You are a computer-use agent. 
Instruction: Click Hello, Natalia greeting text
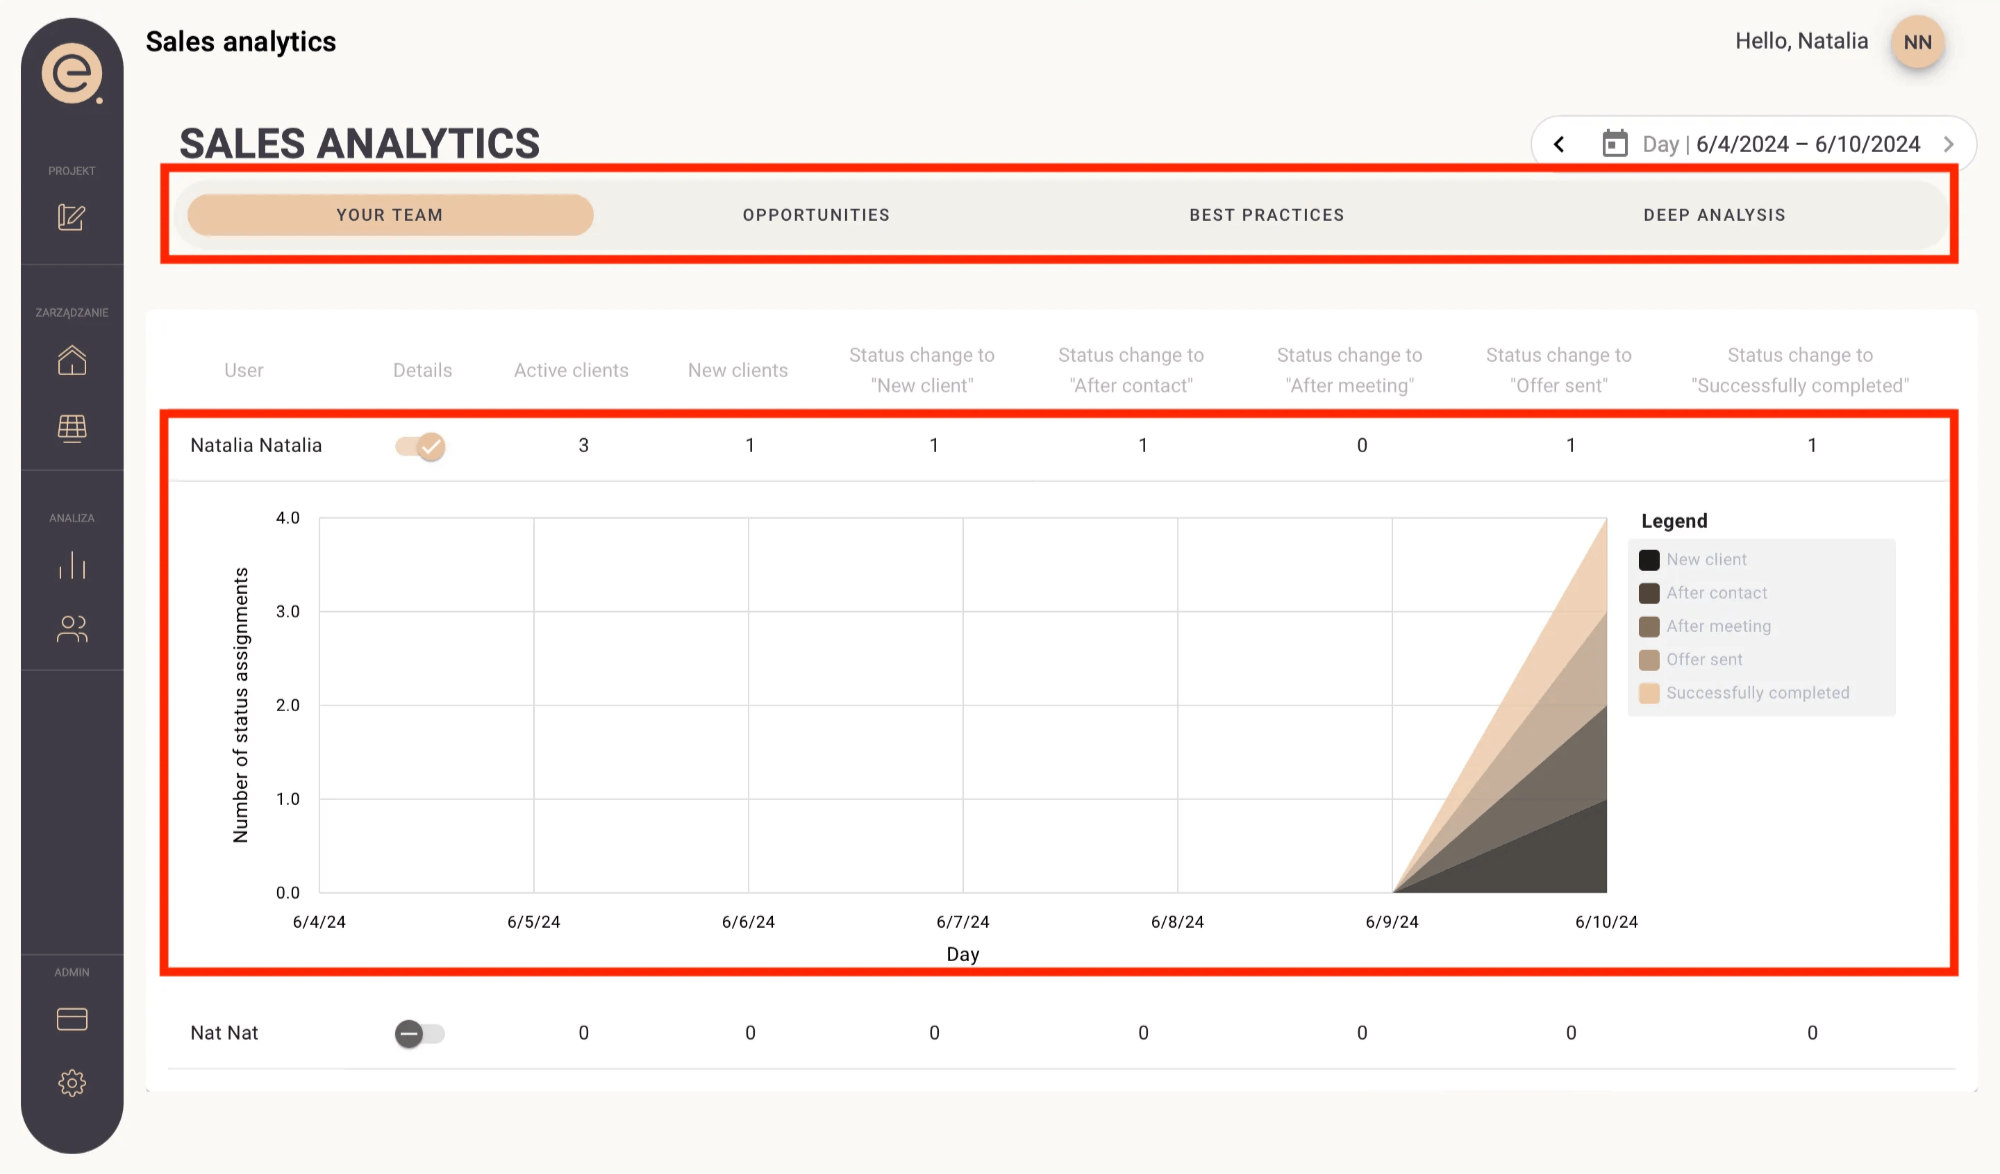[1802, 41]
